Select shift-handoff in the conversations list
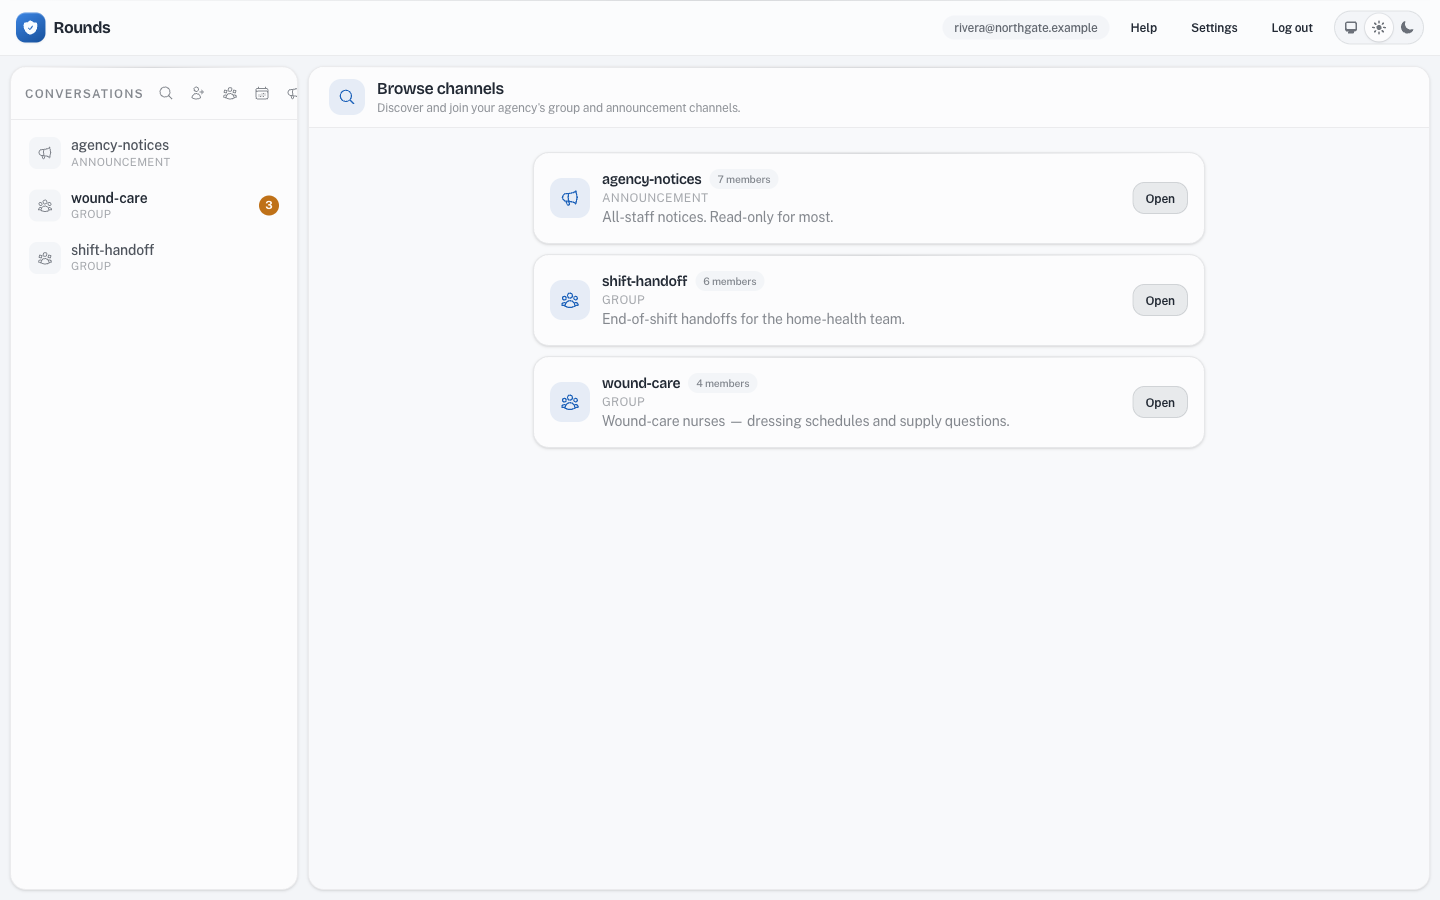1440x900 pixels. click(x=154, y=258)
